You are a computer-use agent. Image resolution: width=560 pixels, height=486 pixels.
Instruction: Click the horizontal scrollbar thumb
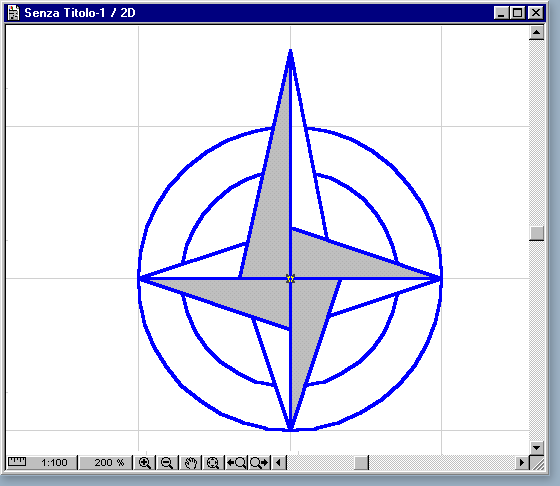(x=361, y=463)
